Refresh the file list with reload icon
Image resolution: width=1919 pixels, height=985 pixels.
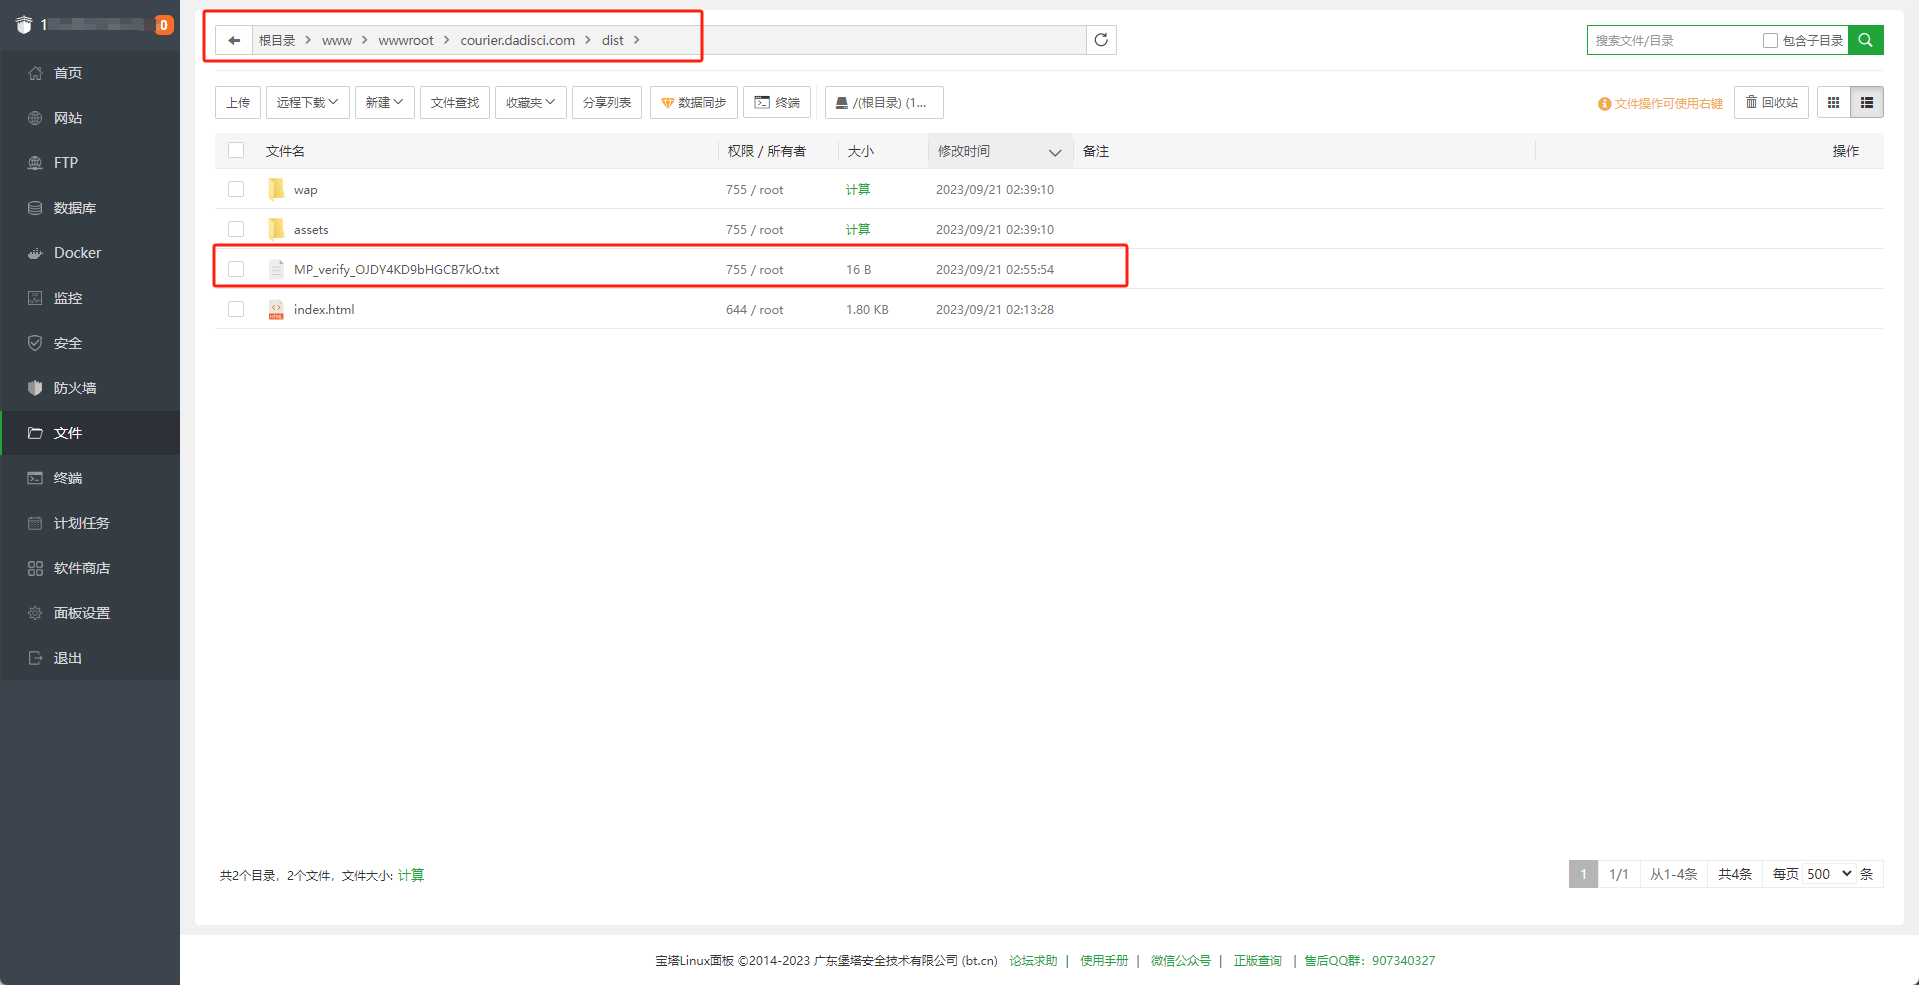coord(1101,40)
